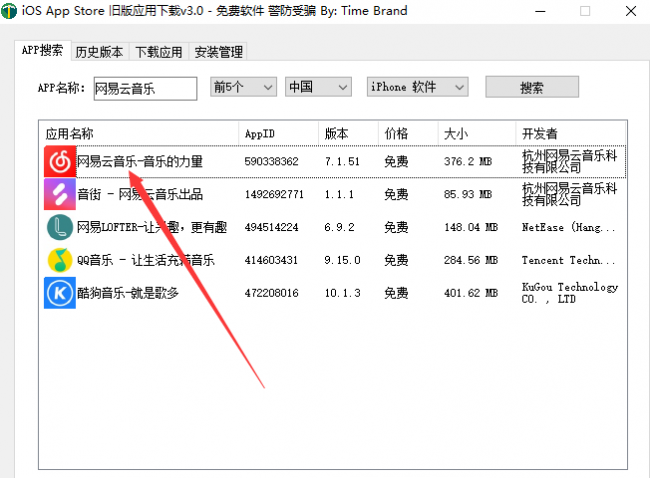Screen dimensions: 650x478
Task: Select row QQ音乐 - 让生活充满音乐
Action: (x=335, y=260)
